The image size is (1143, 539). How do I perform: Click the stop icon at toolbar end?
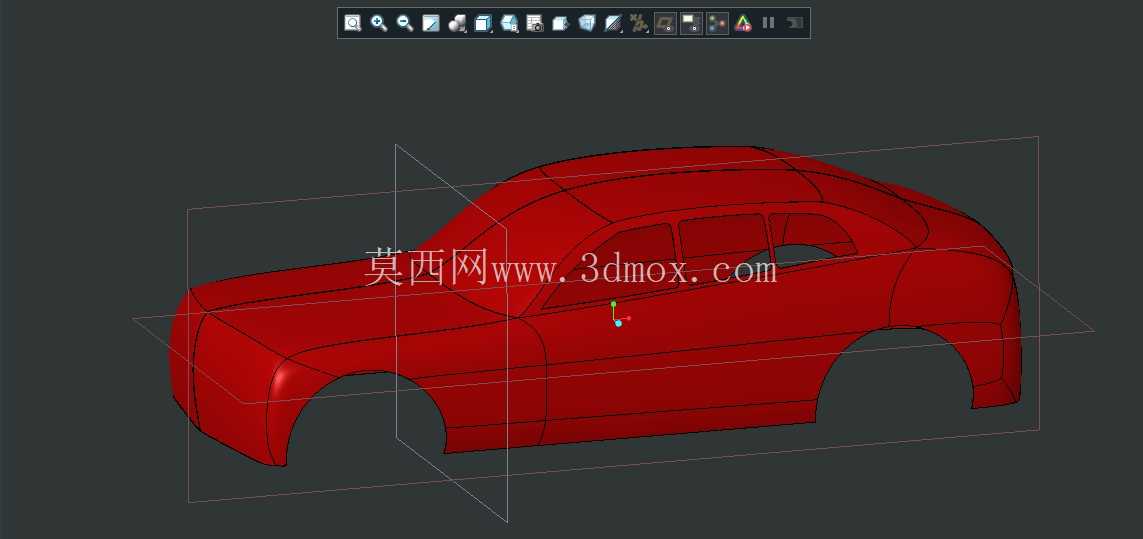(795, 23)
